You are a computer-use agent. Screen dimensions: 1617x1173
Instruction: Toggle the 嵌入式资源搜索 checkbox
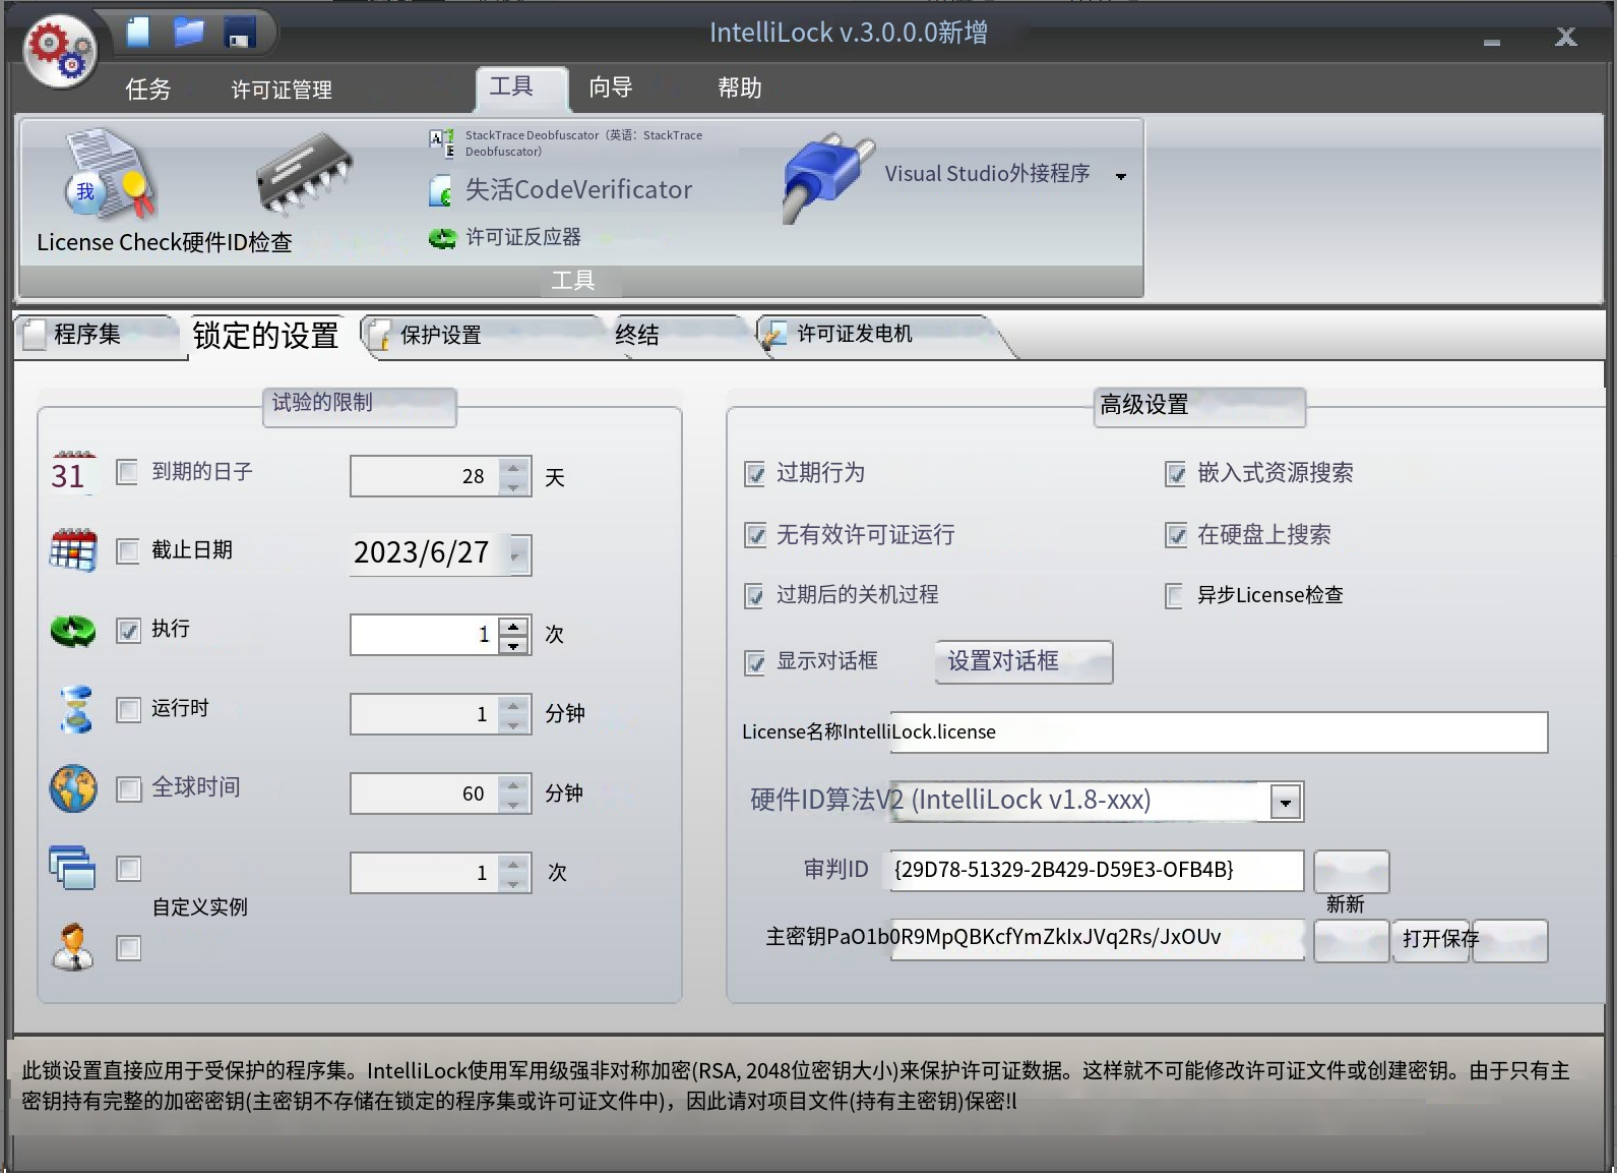coord(1176,474)
